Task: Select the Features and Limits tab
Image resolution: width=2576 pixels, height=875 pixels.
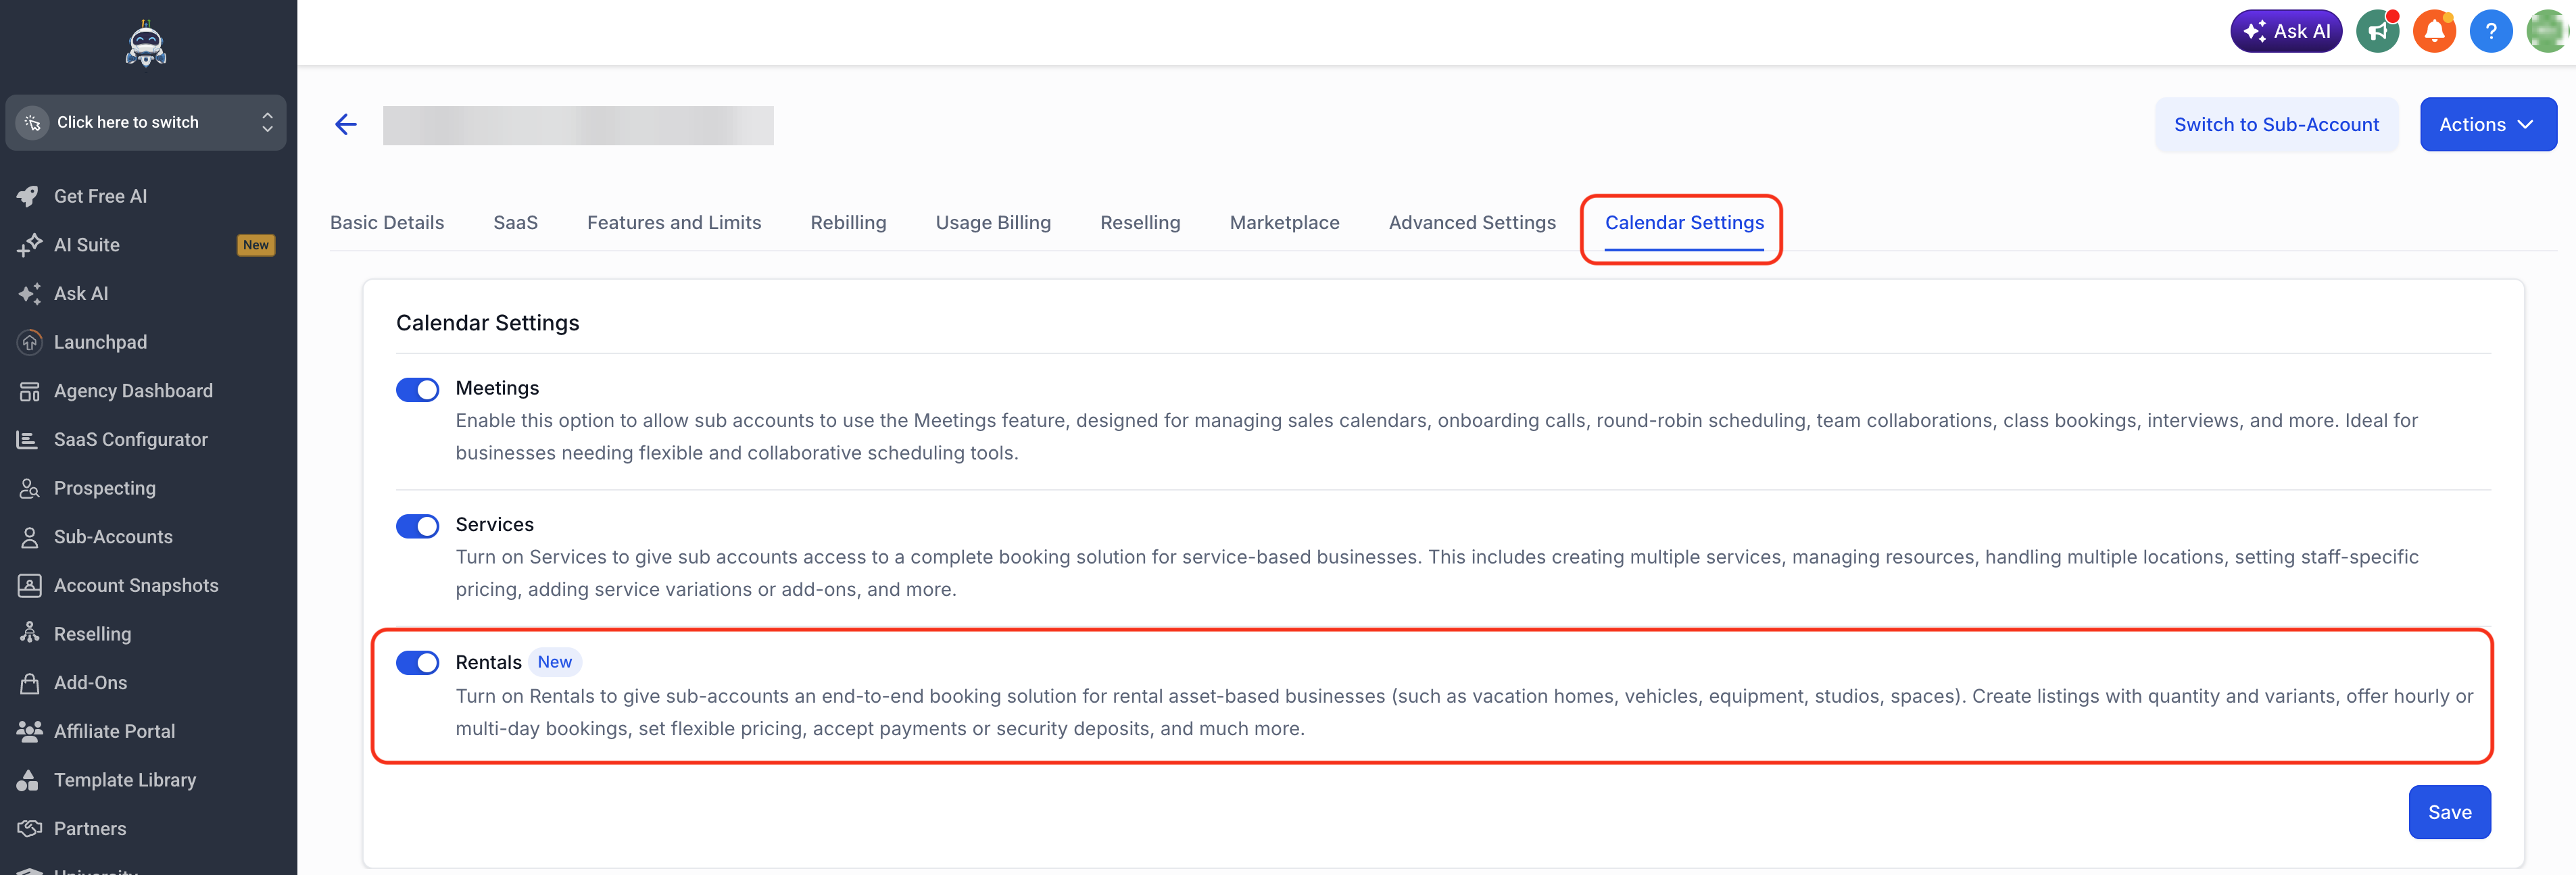Action: (674, 222)
